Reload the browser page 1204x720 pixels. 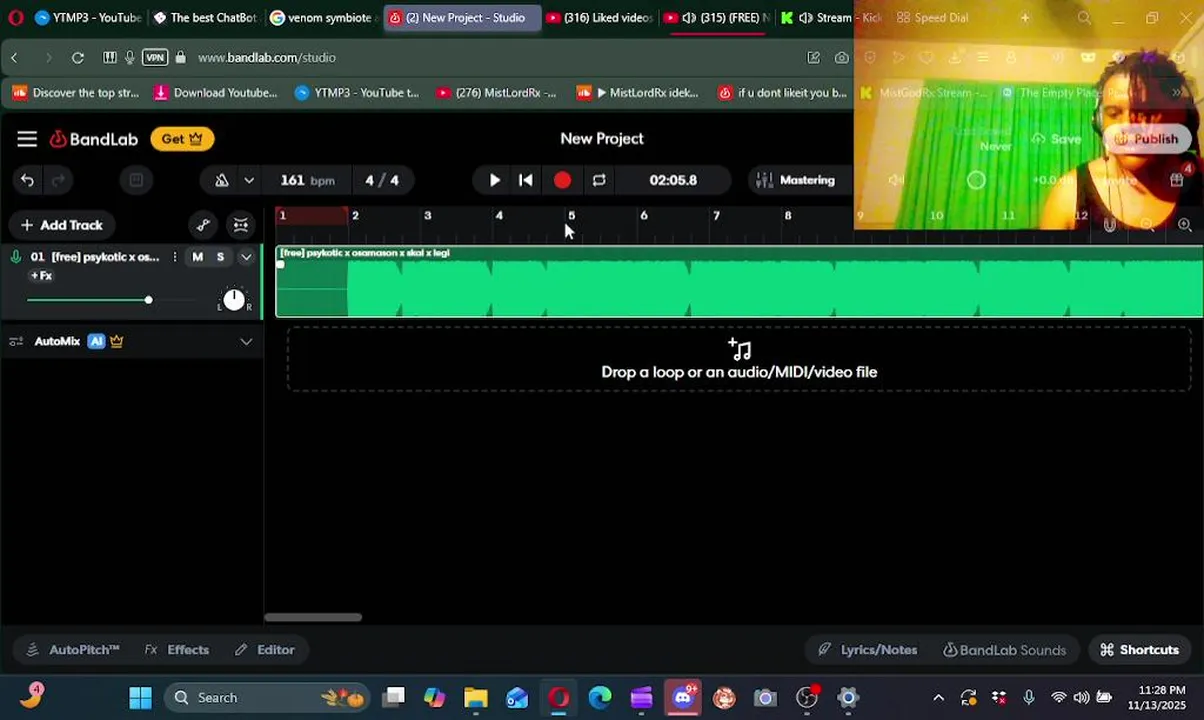pos(78,58)
